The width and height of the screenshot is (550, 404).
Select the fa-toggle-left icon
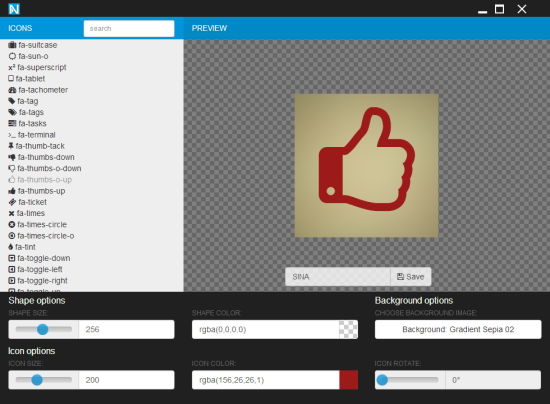click(35, 269)
